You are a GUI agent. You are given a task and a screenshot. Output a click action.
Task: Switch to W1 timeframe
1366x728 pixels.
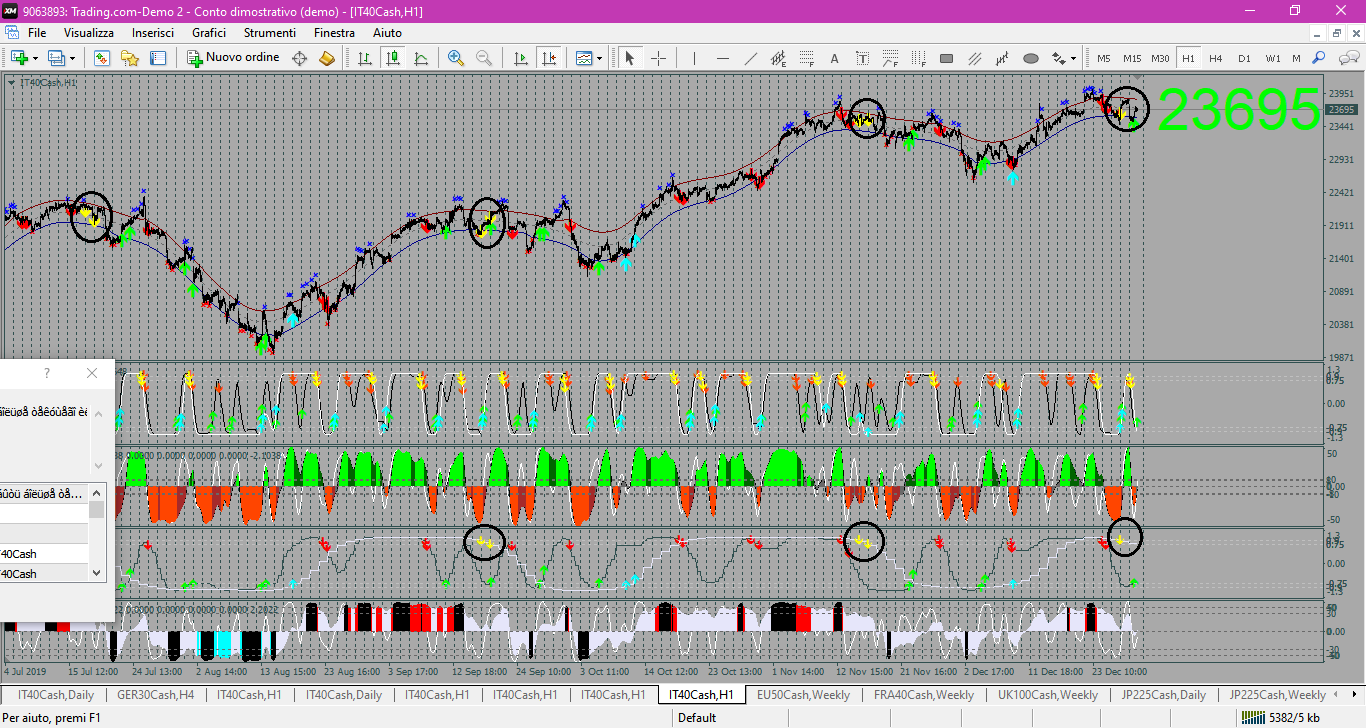(1272, 58)
